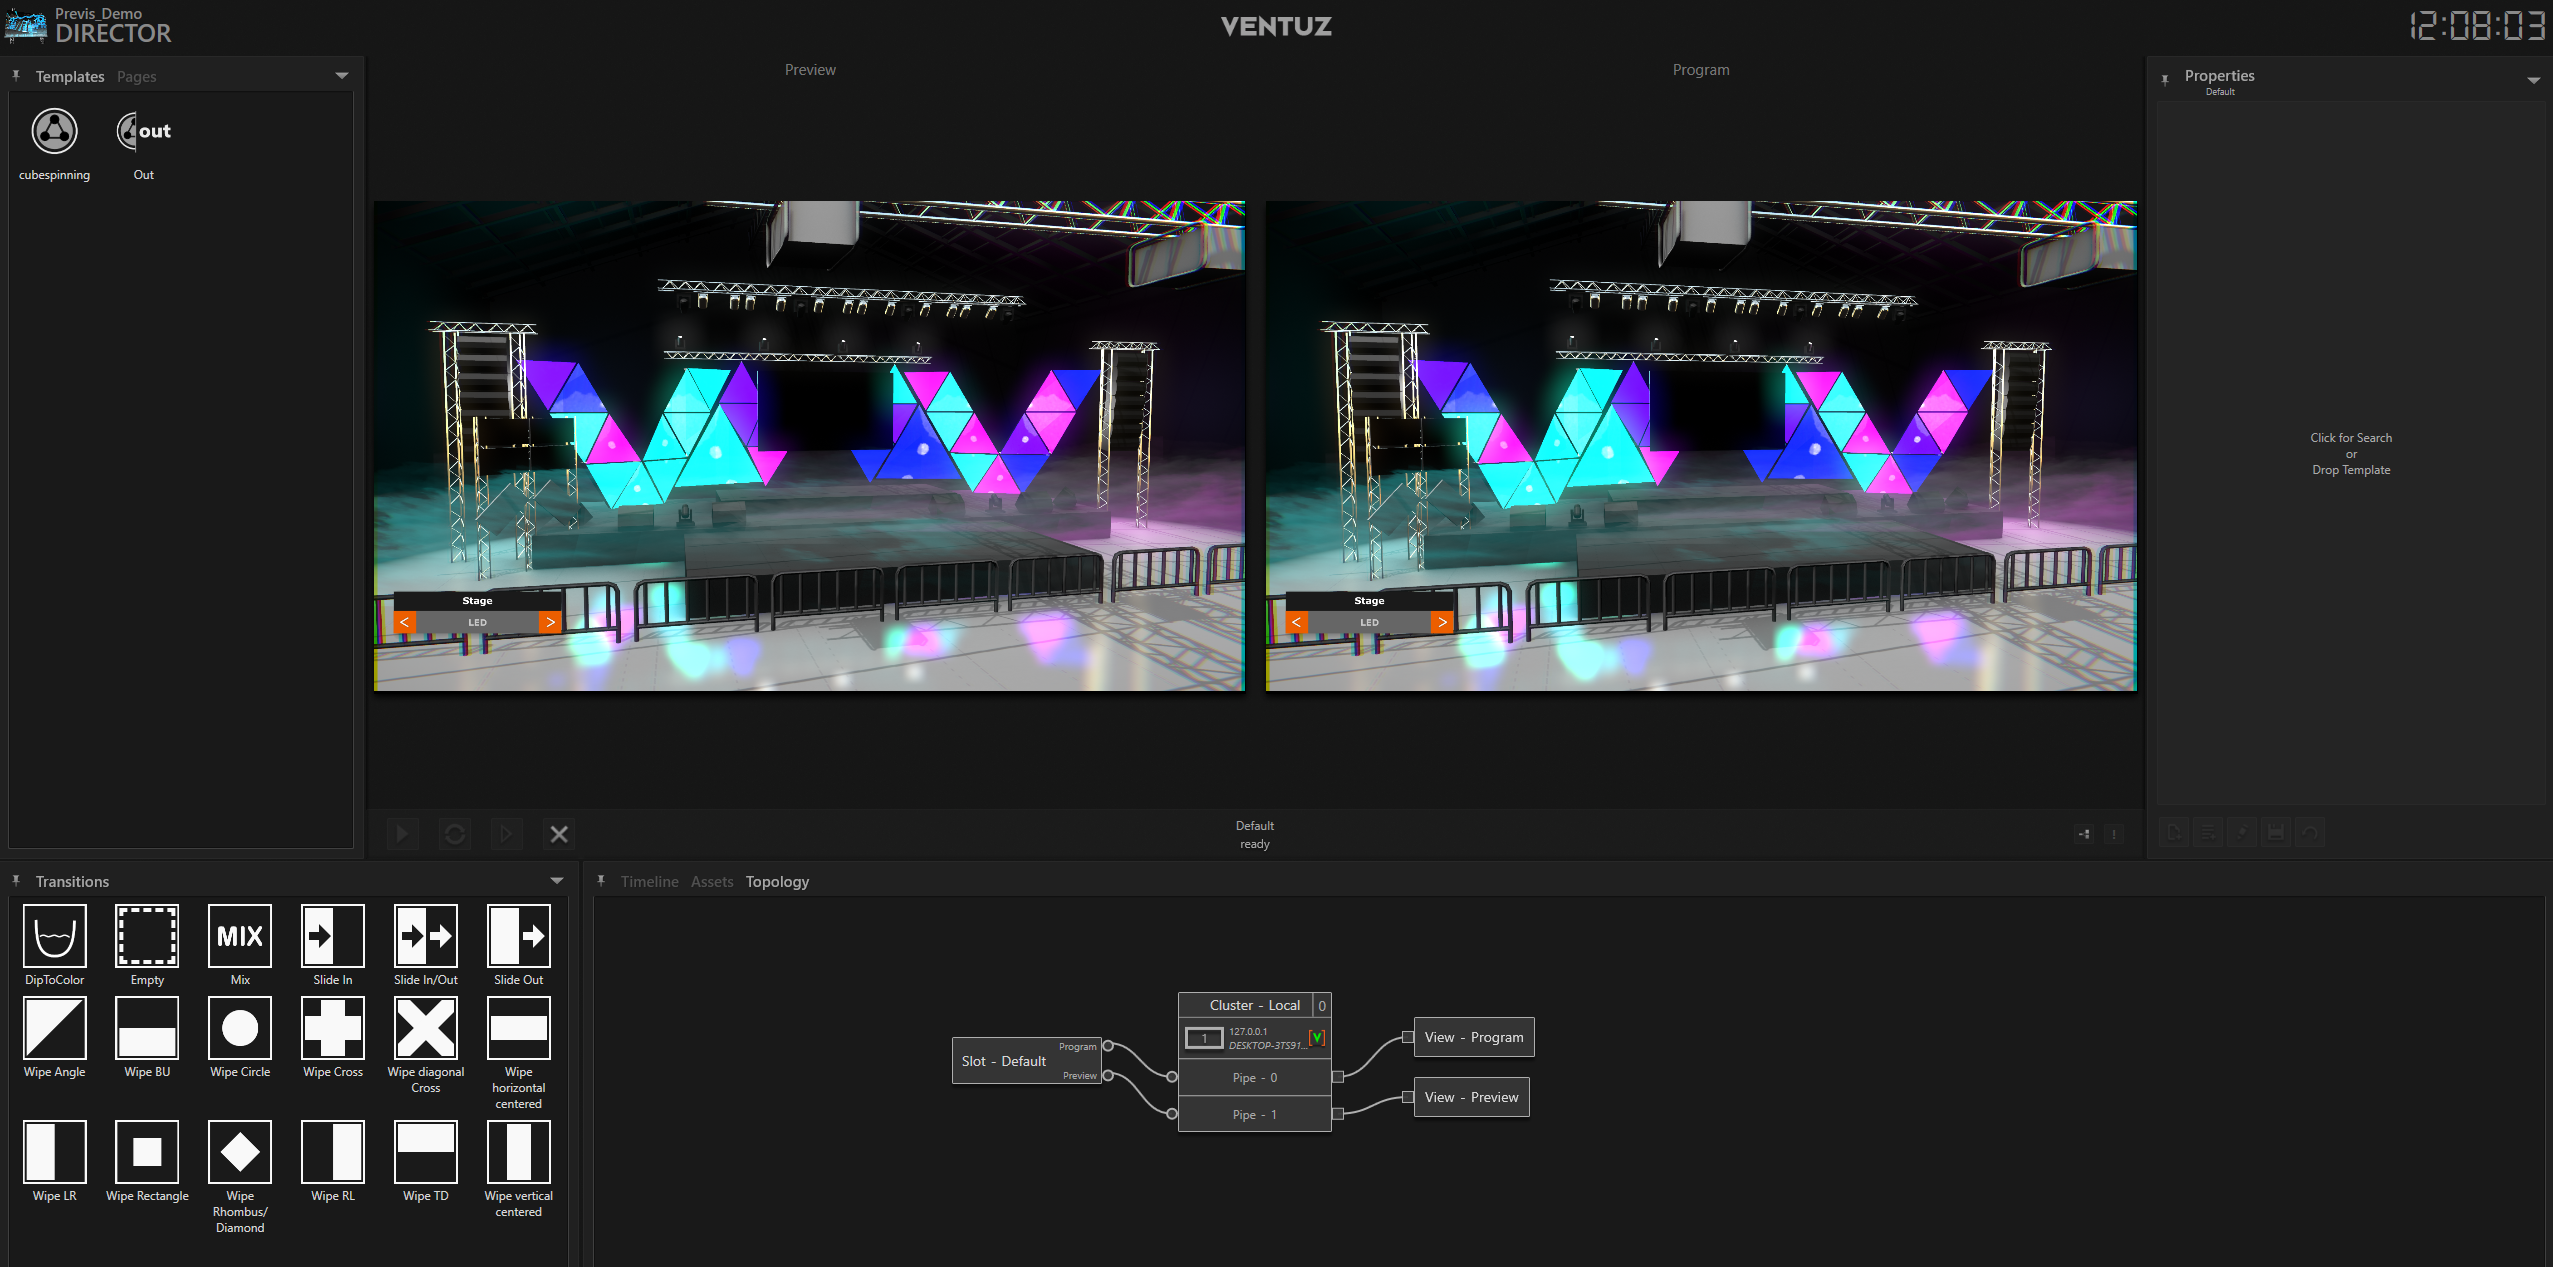Viewport: 2553px width, 1267px height.
Task: Open the Properties panel dropdown arrow
Action: click(2533, 80)
